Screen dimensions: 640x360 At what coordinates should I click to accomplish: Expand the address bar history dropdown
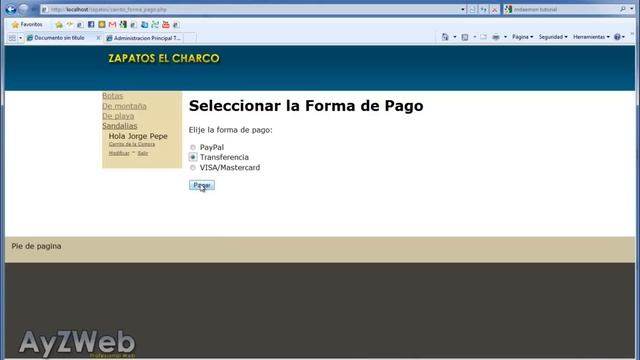(x=462, y=9)
